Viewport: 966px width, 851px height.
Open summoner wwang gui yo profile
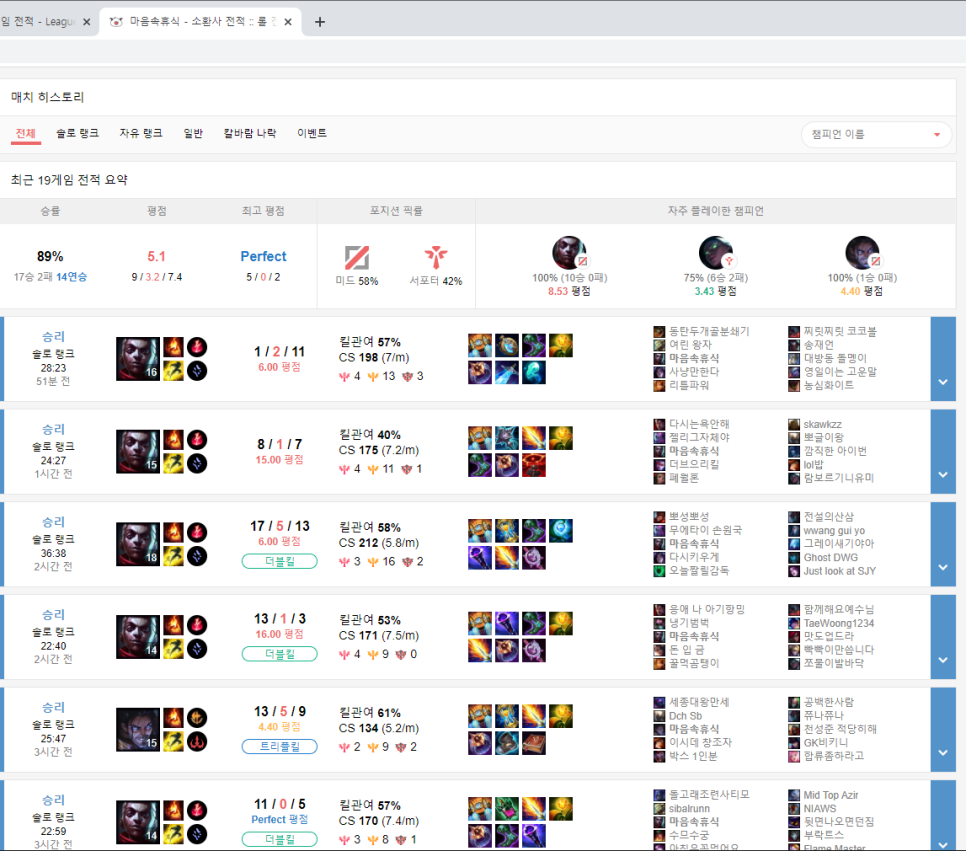[x=834, y=531]
